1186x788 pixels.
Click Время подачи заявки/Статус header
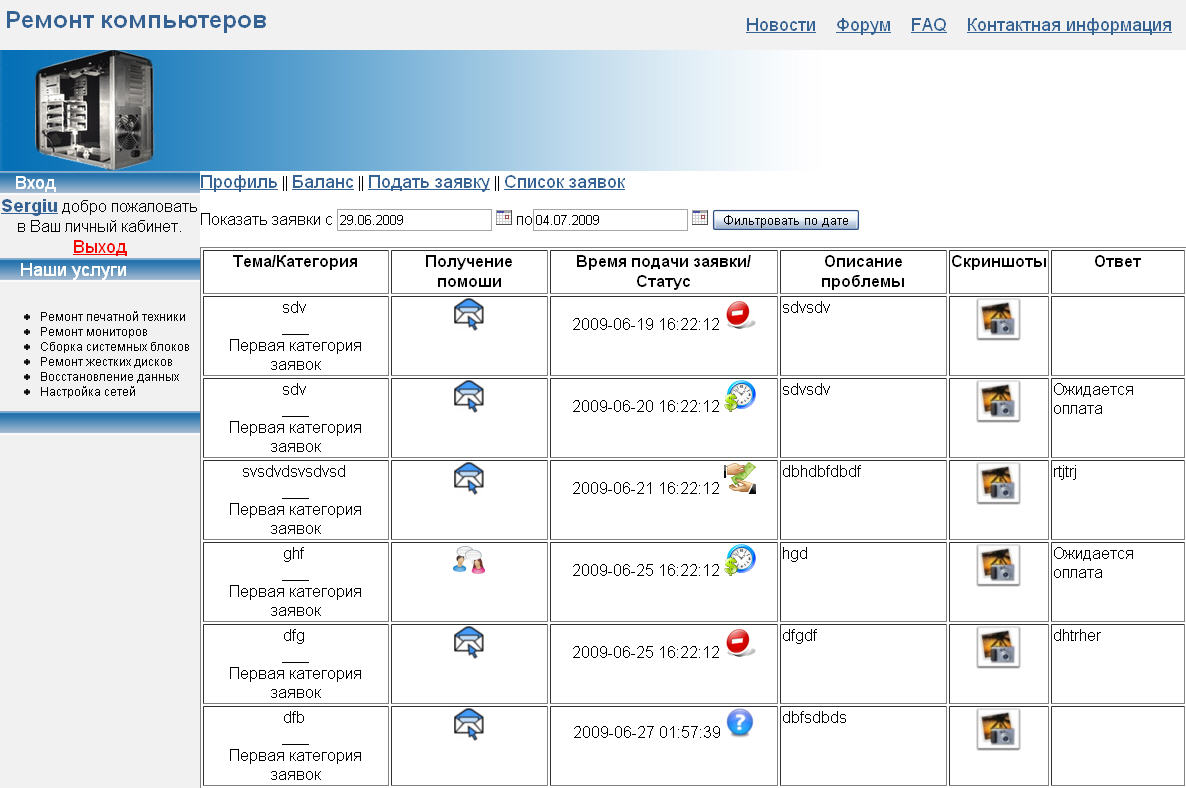pyautogui.click(x=663, y=271)
